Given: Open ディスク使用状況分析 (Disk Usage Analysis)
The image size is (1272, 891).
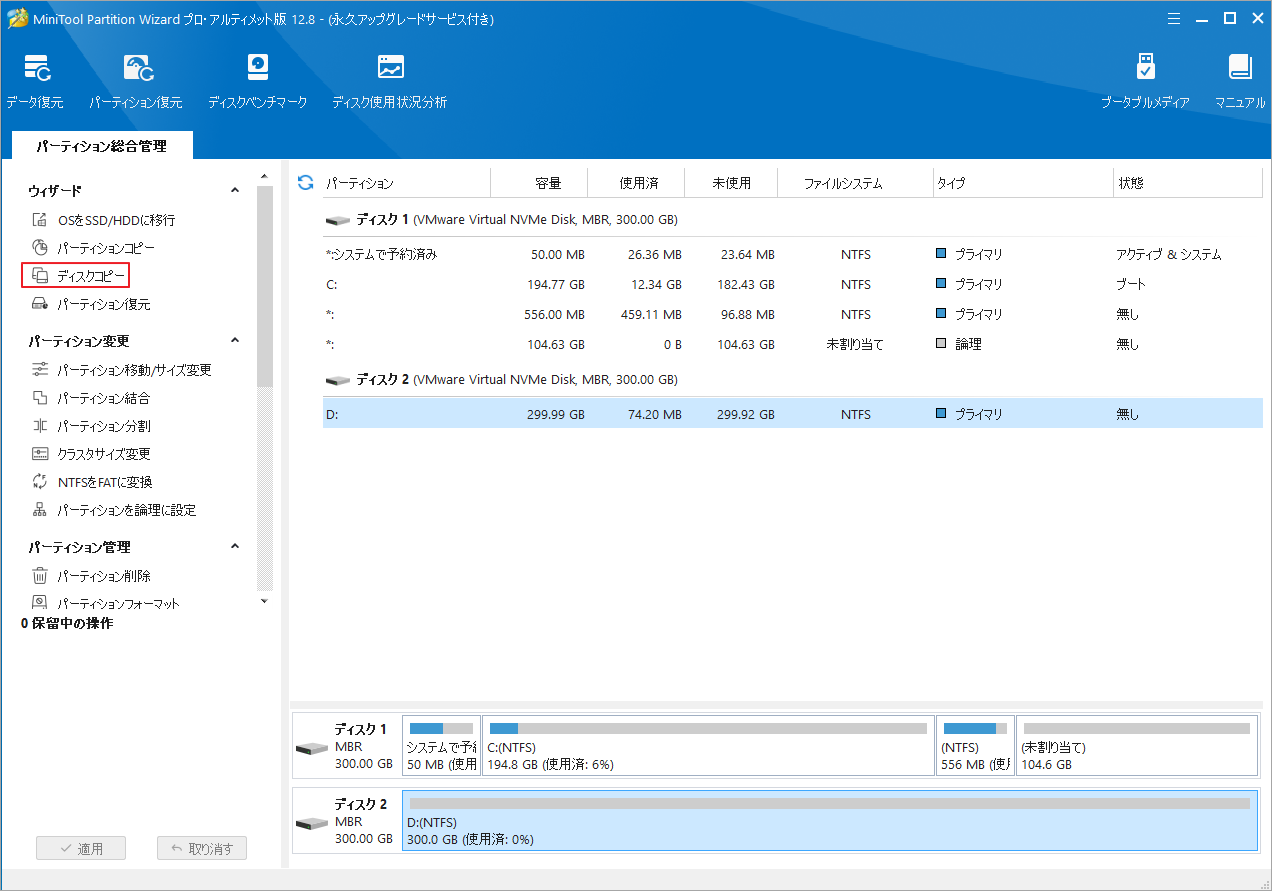Looking at the screenshot, I should 389,80.
